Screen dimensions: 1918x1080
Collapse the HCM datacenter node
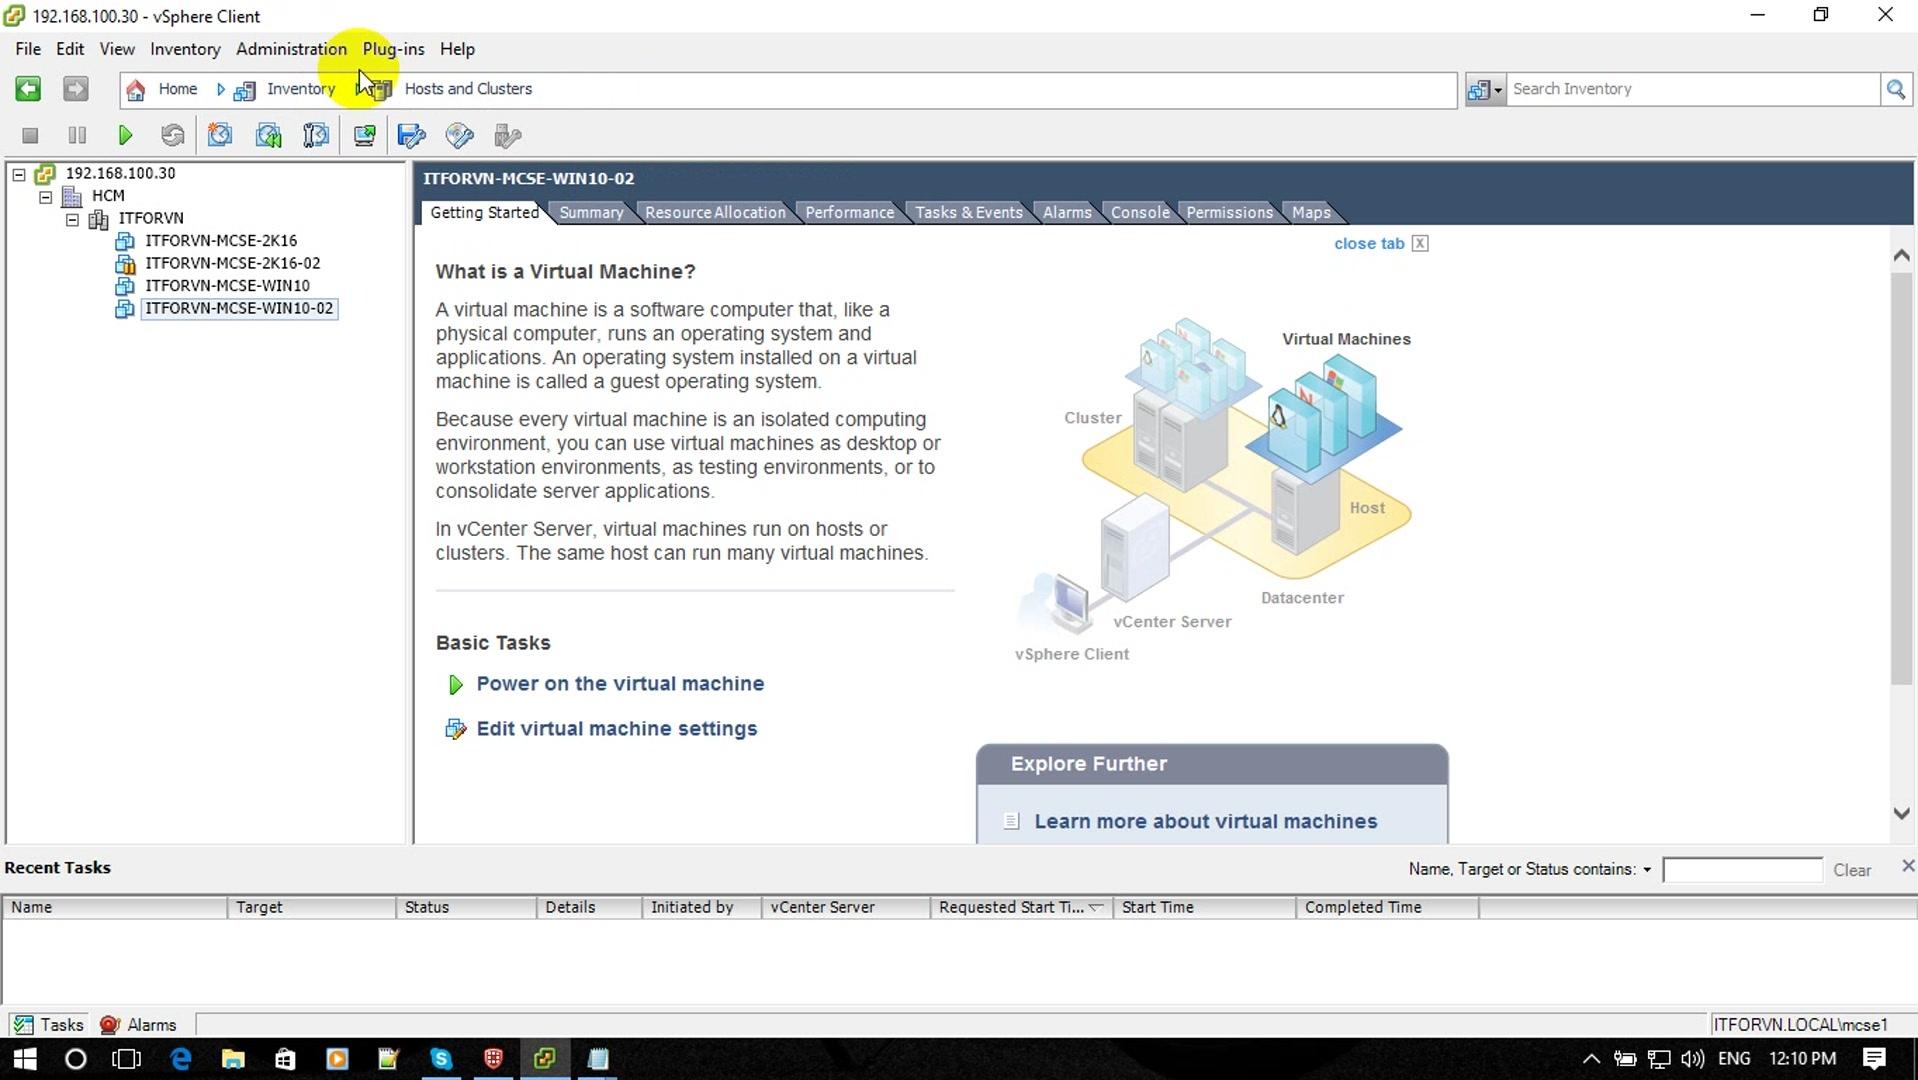pos(46,197)
